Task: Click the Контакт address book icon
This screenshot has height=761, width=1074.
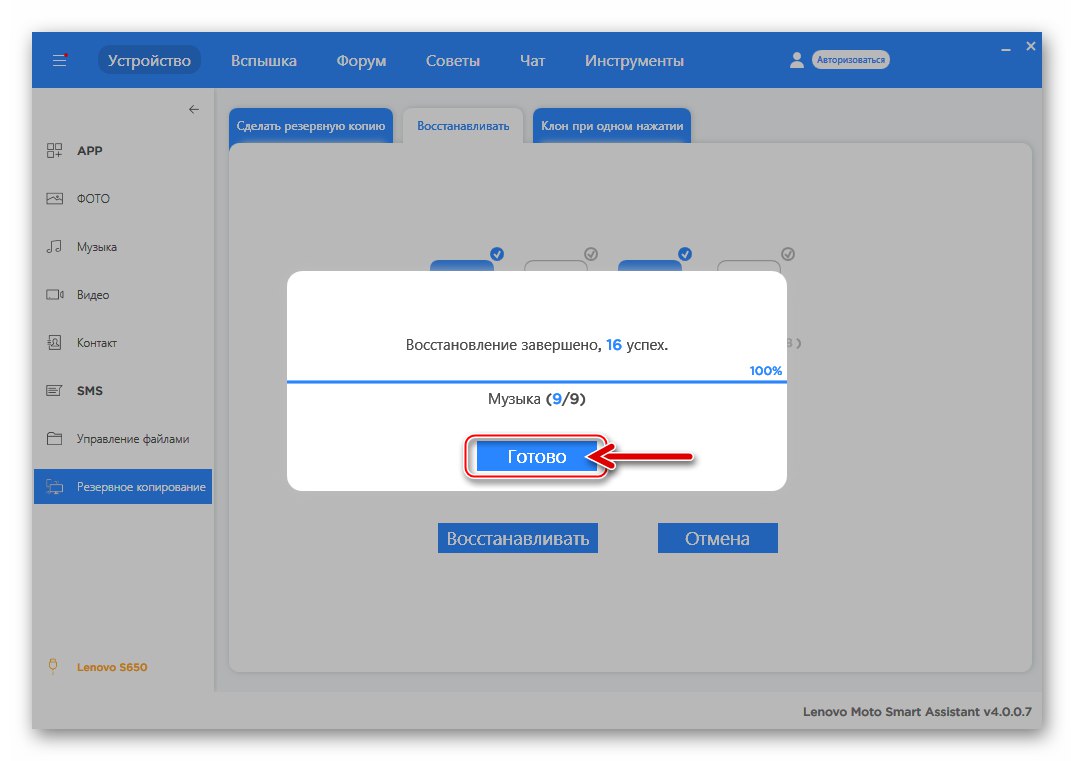Action: (x=54, y=342)
